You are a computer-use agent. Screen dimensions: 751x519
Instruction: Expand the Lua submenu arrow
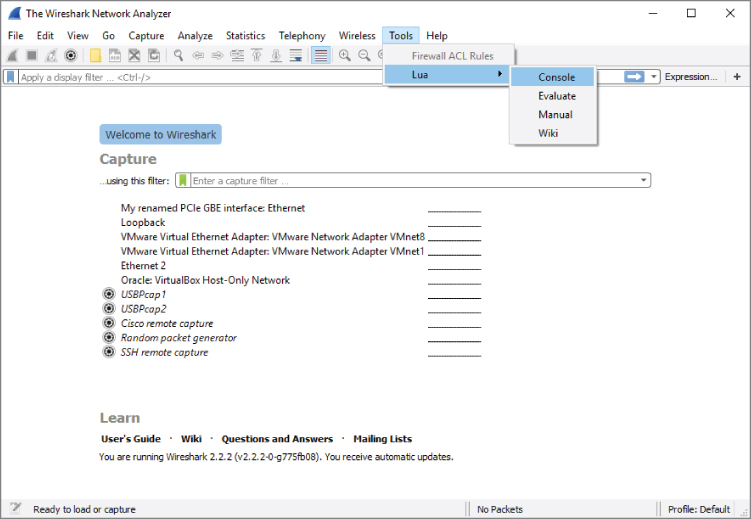pos(500,74)
